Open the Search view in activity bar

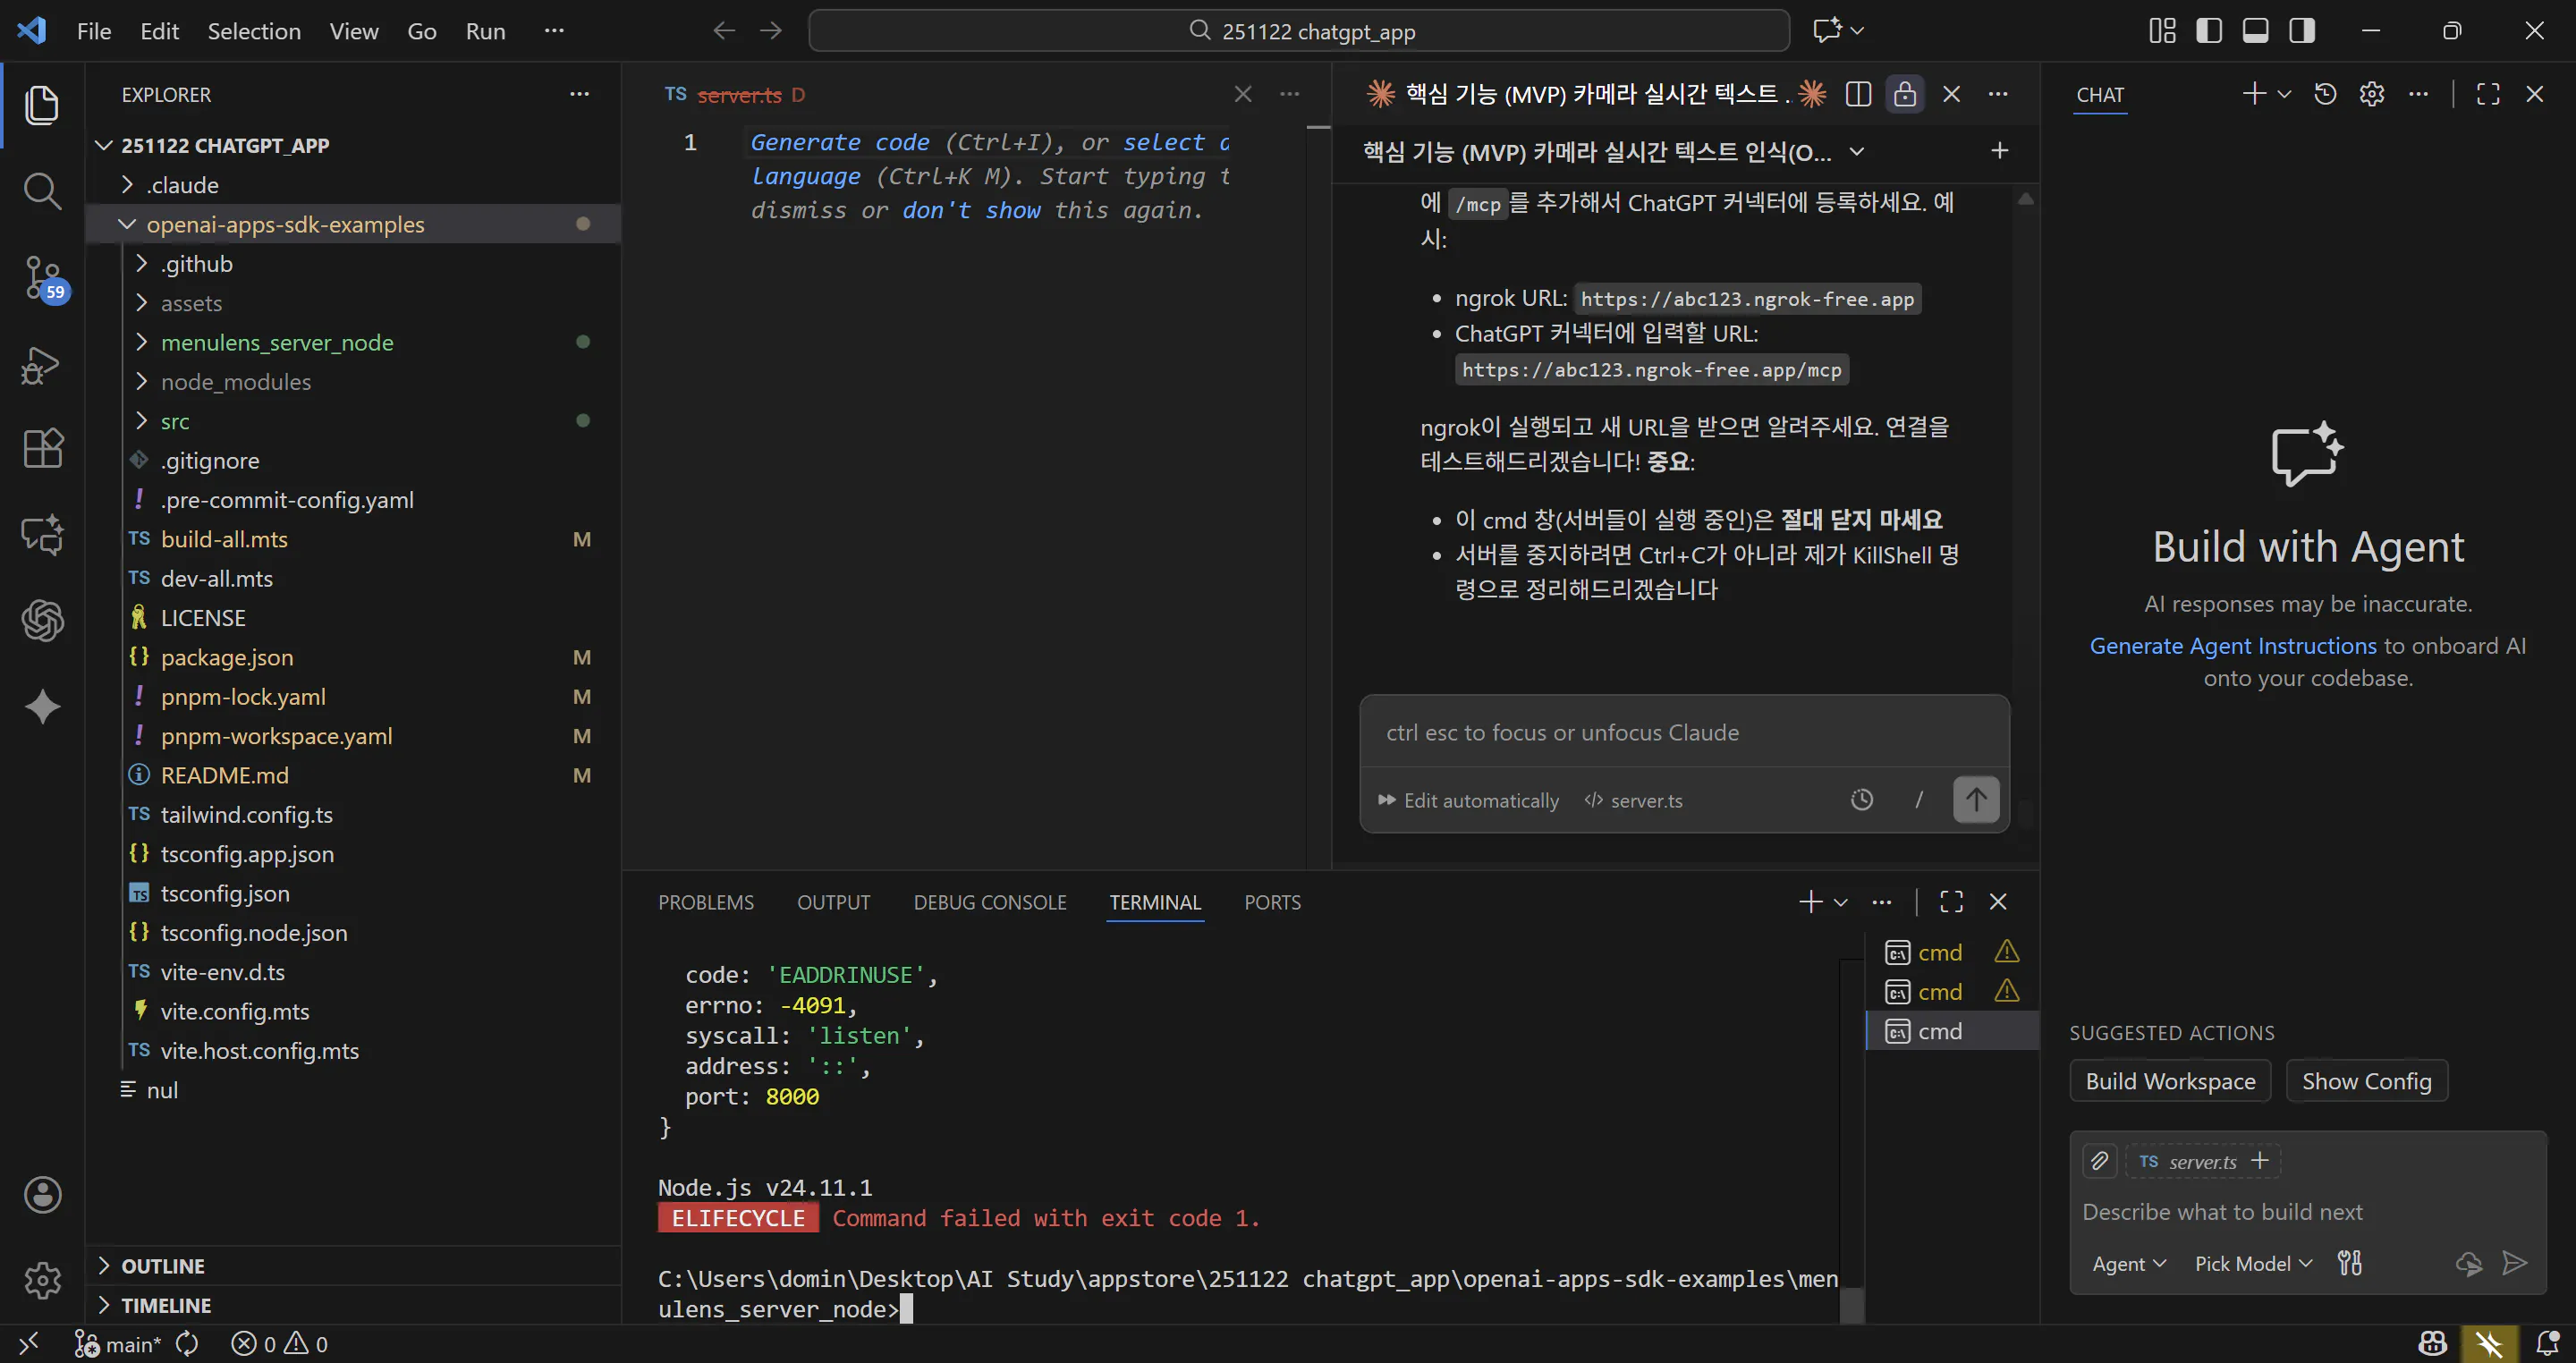point(42,190)
